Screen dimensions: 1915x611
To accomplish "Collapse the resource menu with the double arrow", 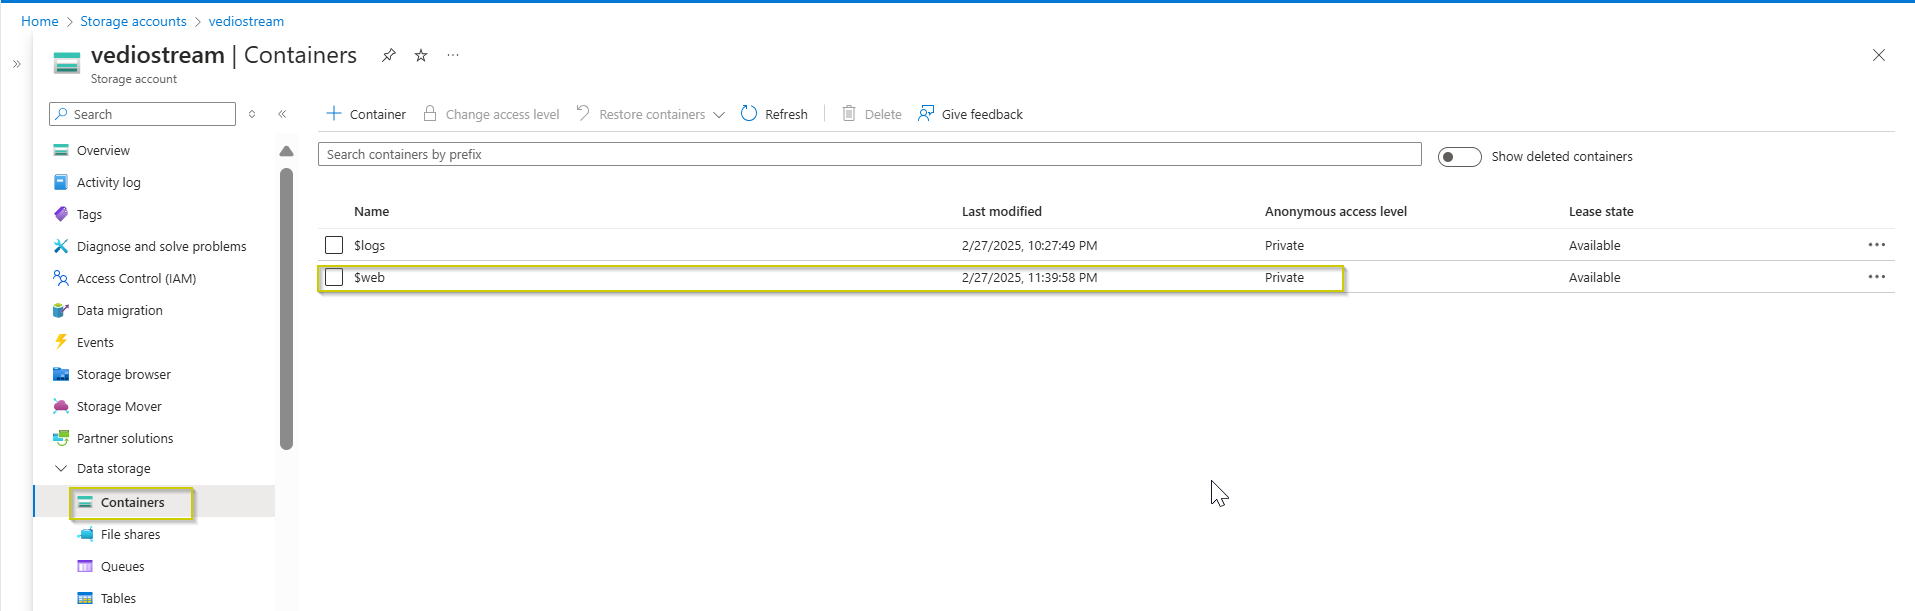I will pos(282,114).
